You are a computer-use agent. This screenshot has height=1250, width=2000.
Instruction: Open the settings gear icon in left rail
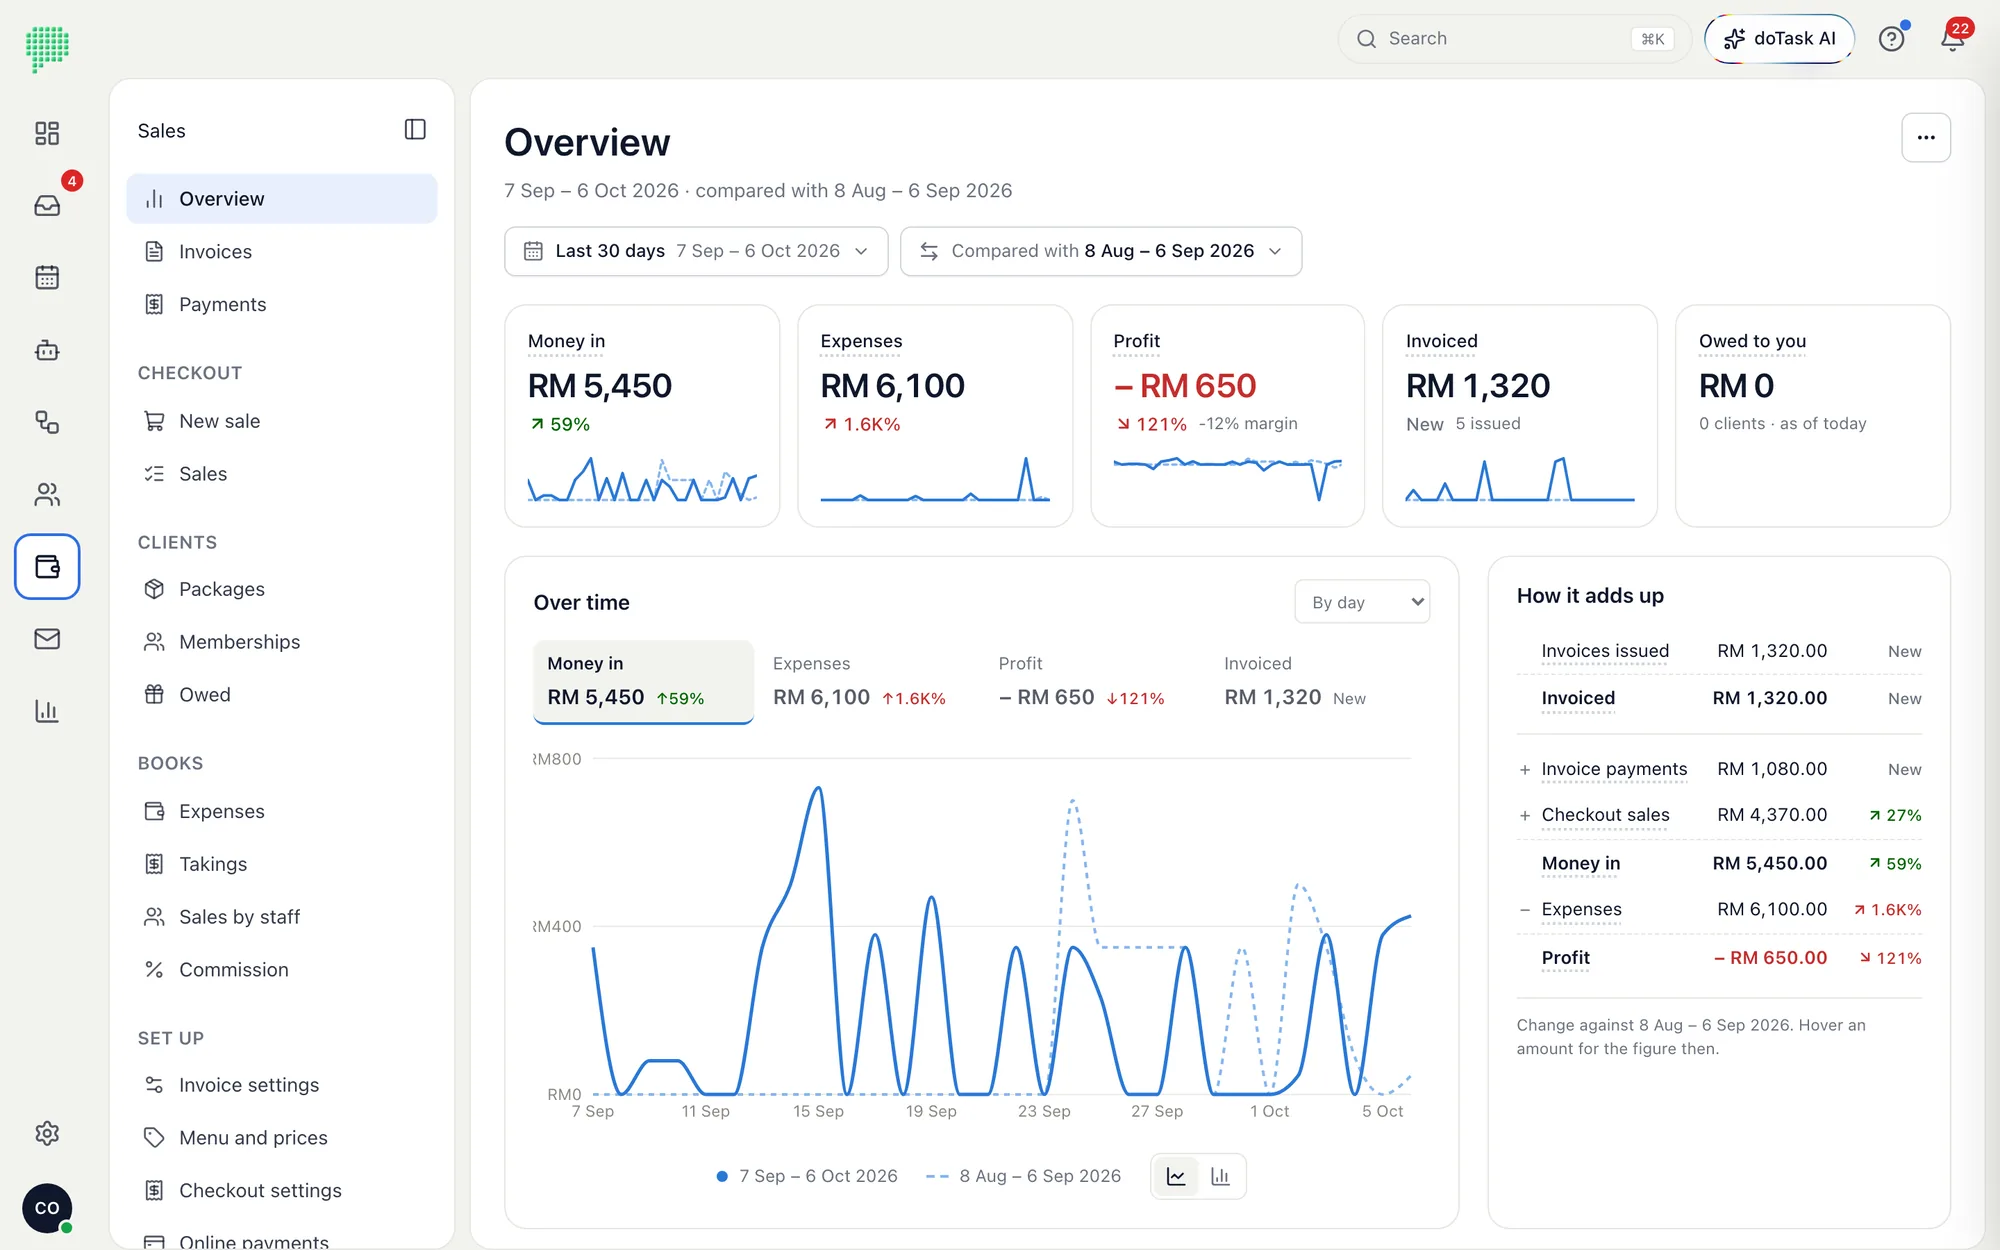click(47, 1133)
